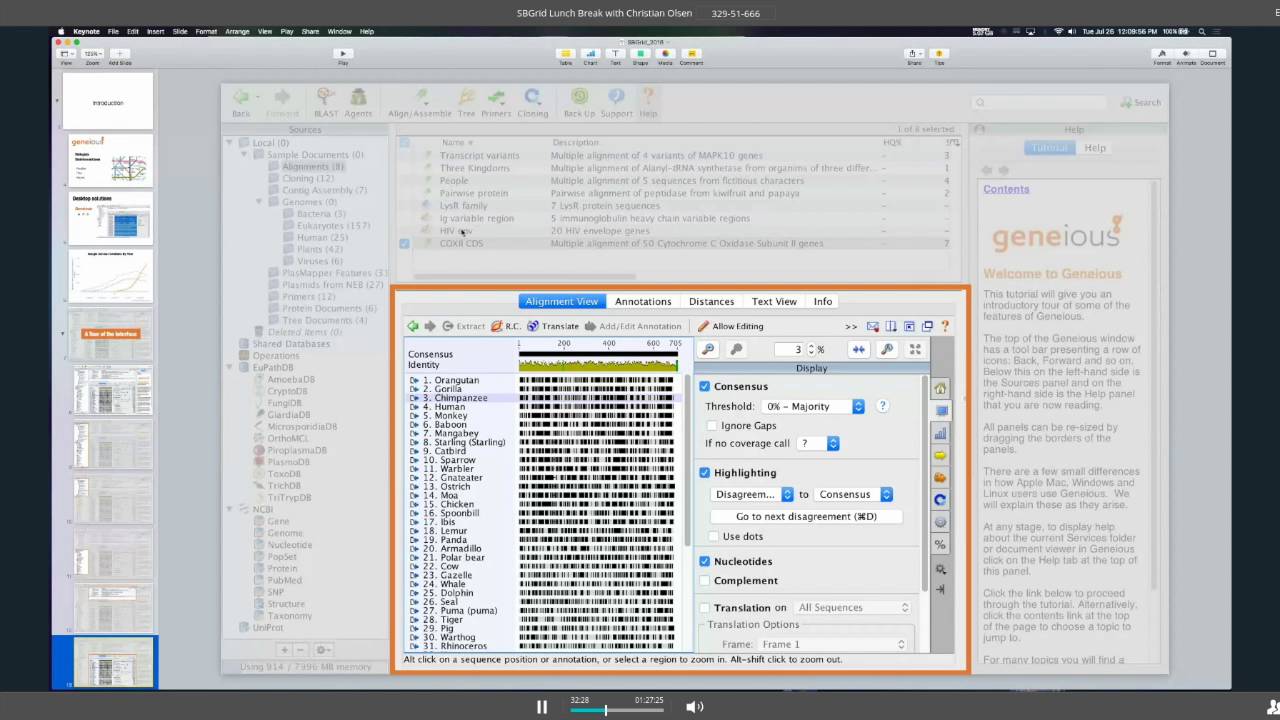Image resolution: width=1280 pixels, height=720 pixels.
Task: Click the Geneious Cloning toolbar icon
Action: (532, 97)
